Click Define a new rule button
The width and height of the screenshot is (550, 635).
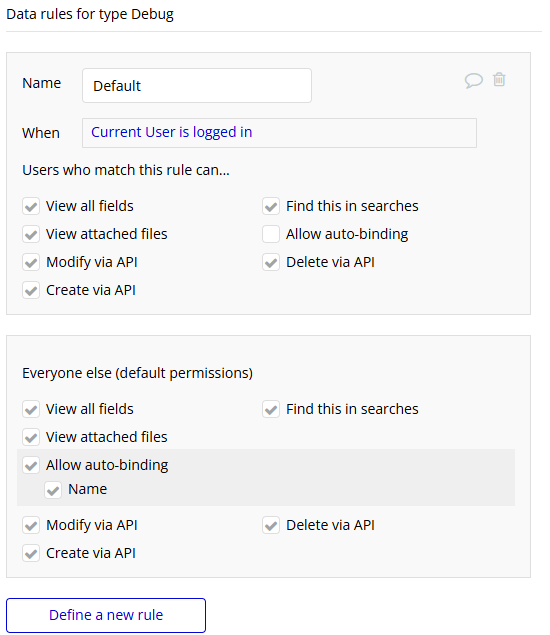(x=106, y=615)
